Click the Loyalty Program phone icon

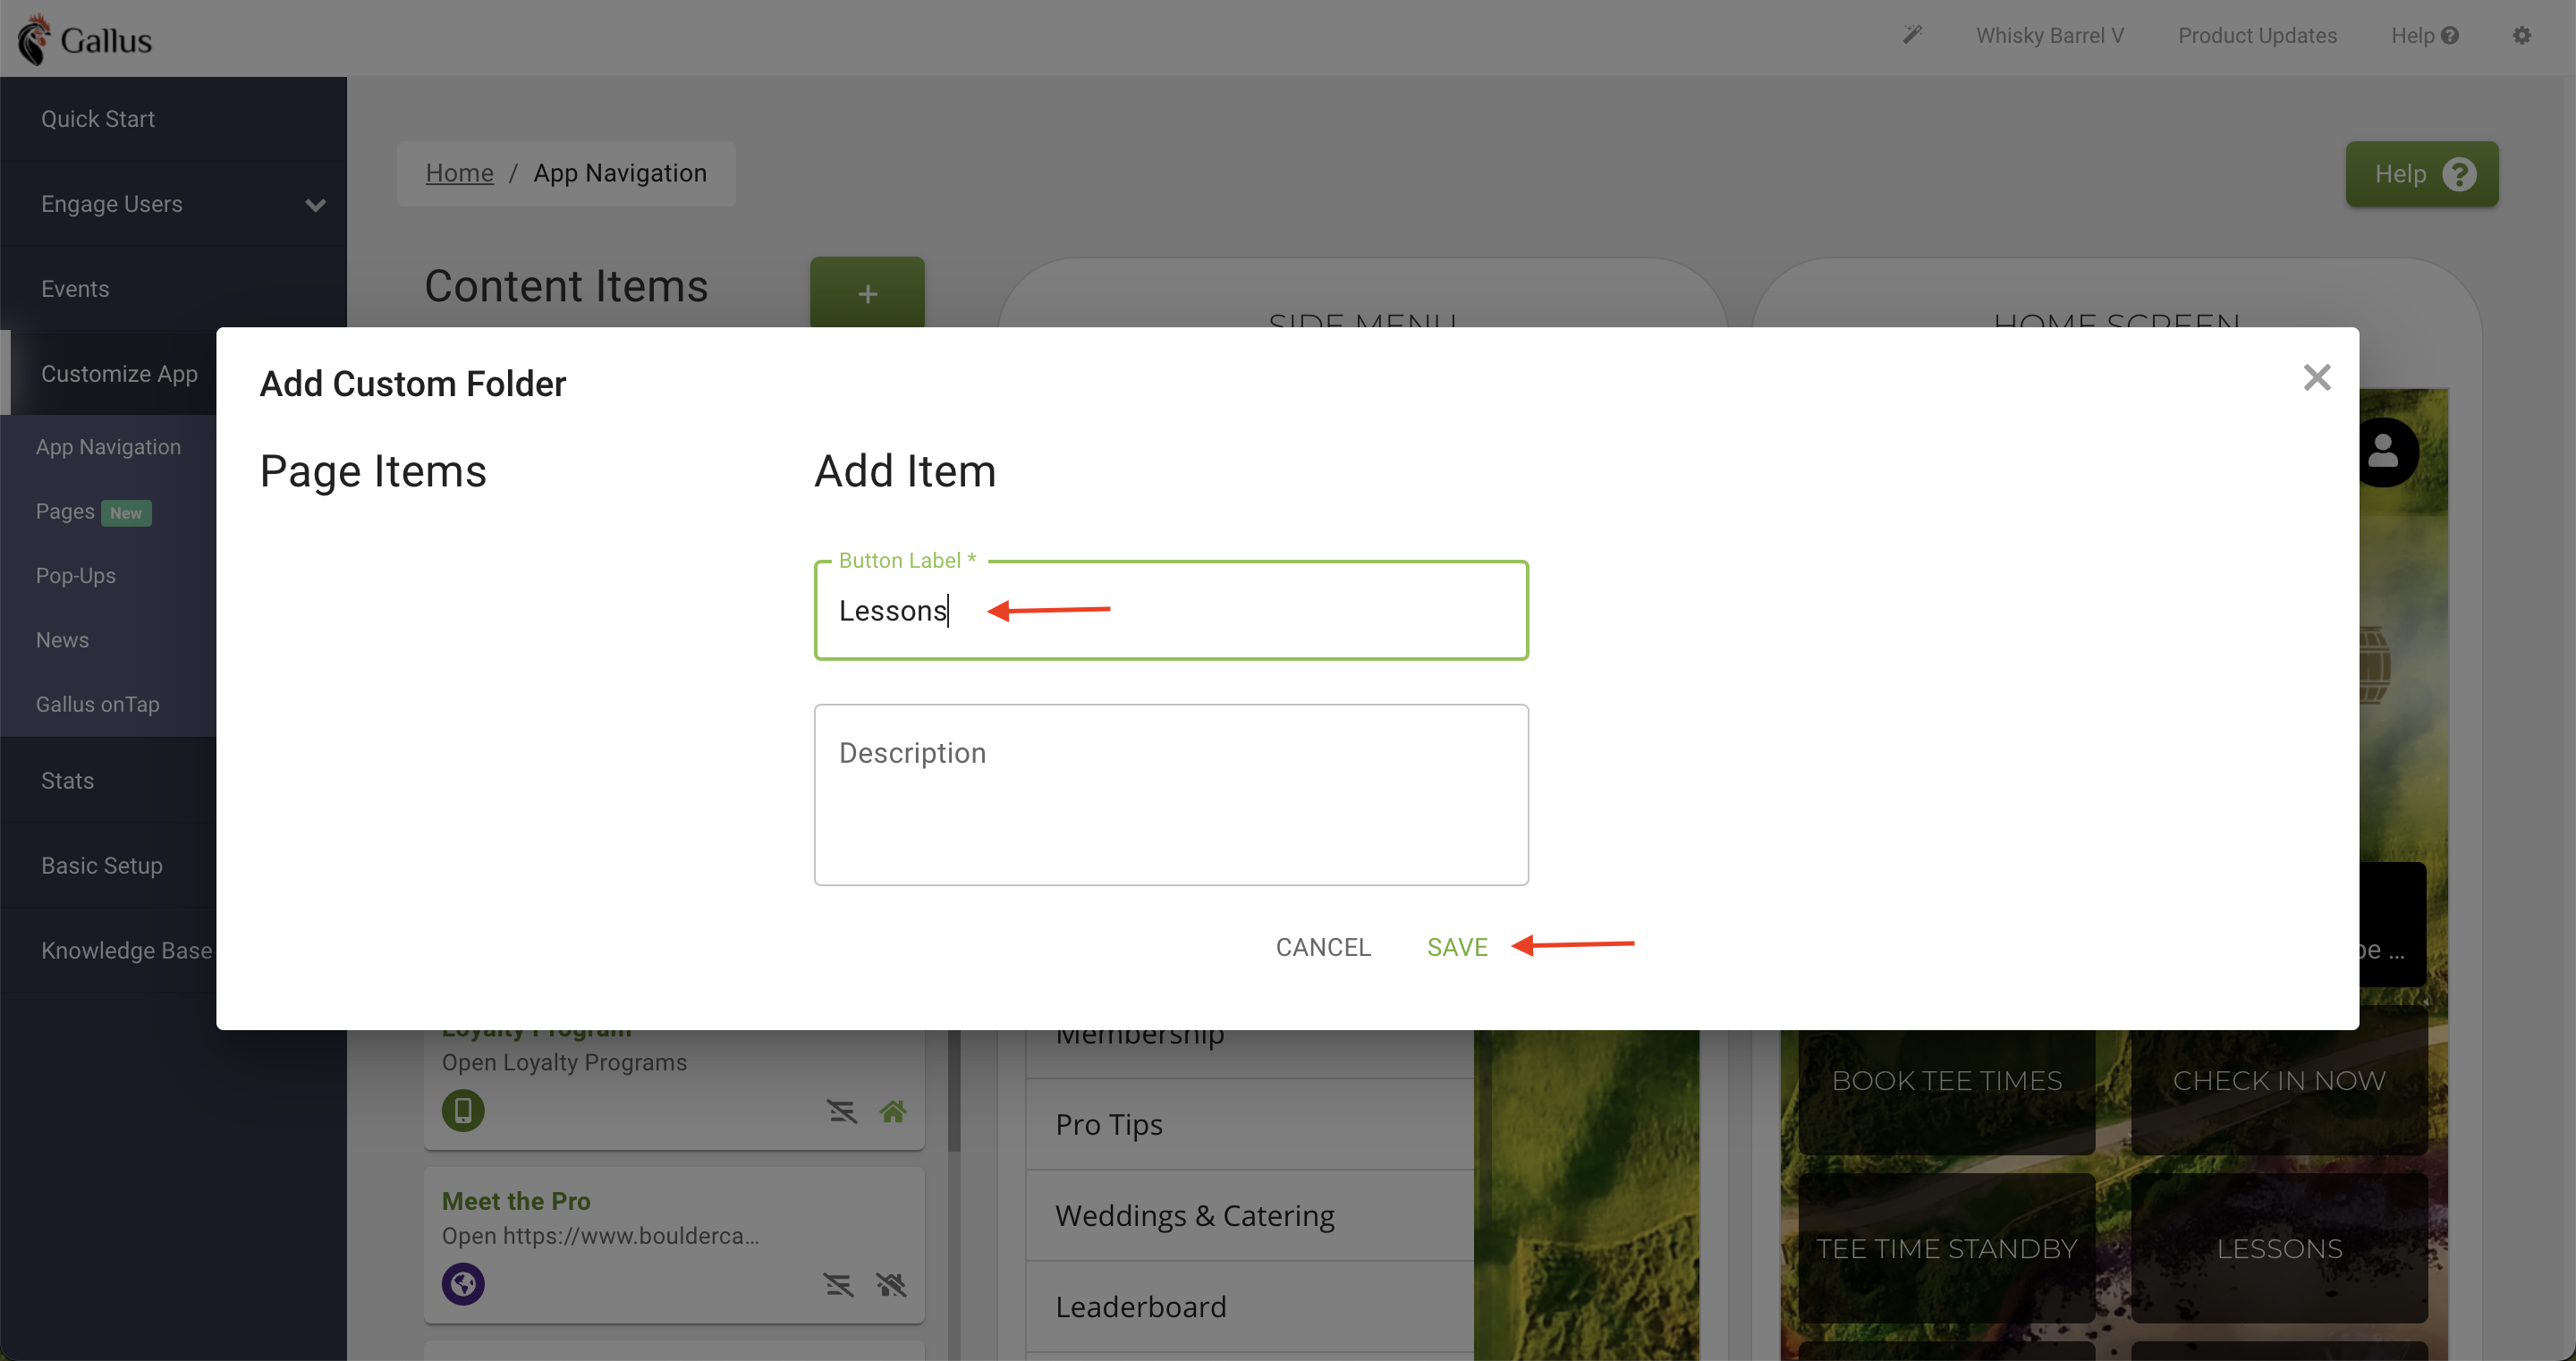463,1111
